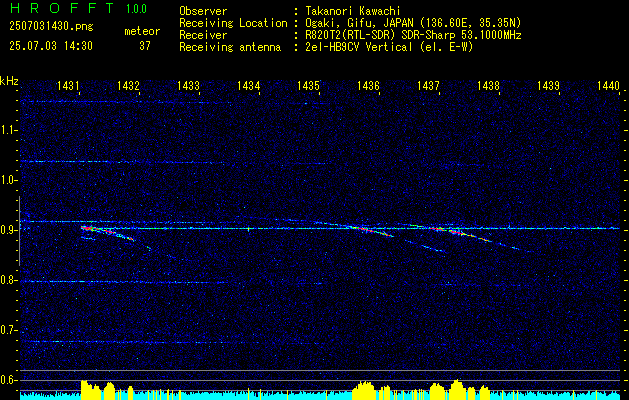Click the 1439 time axis label
This screenshot has height=400, width=629.
click(548, 85)
